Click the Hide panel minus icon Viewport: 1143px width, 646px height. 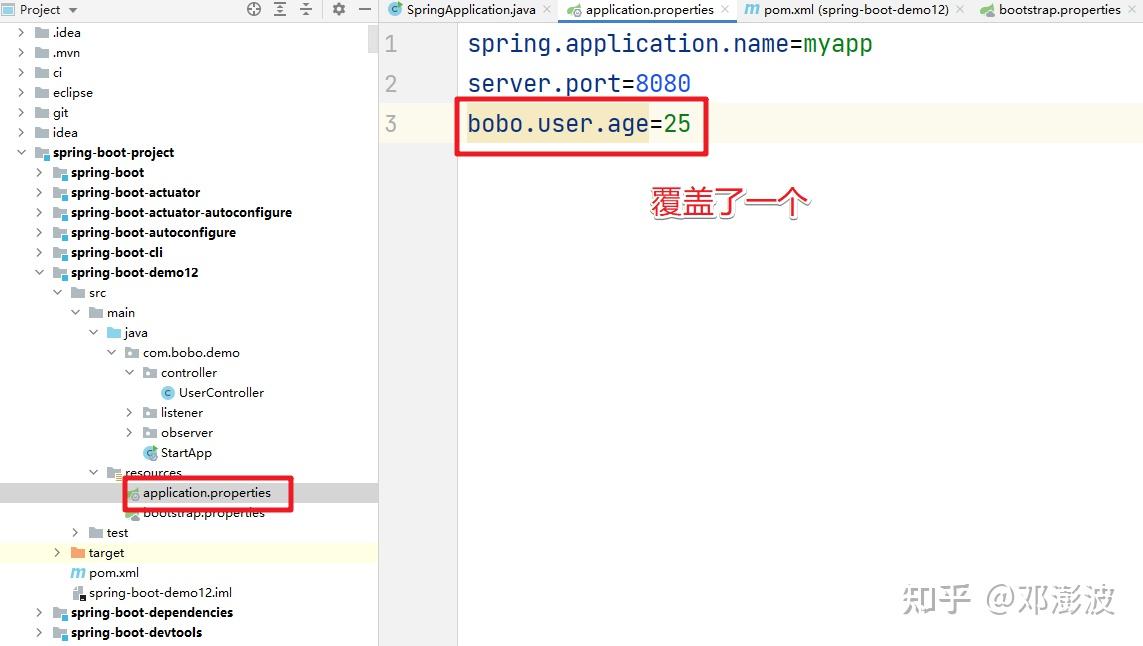(364, 9)
